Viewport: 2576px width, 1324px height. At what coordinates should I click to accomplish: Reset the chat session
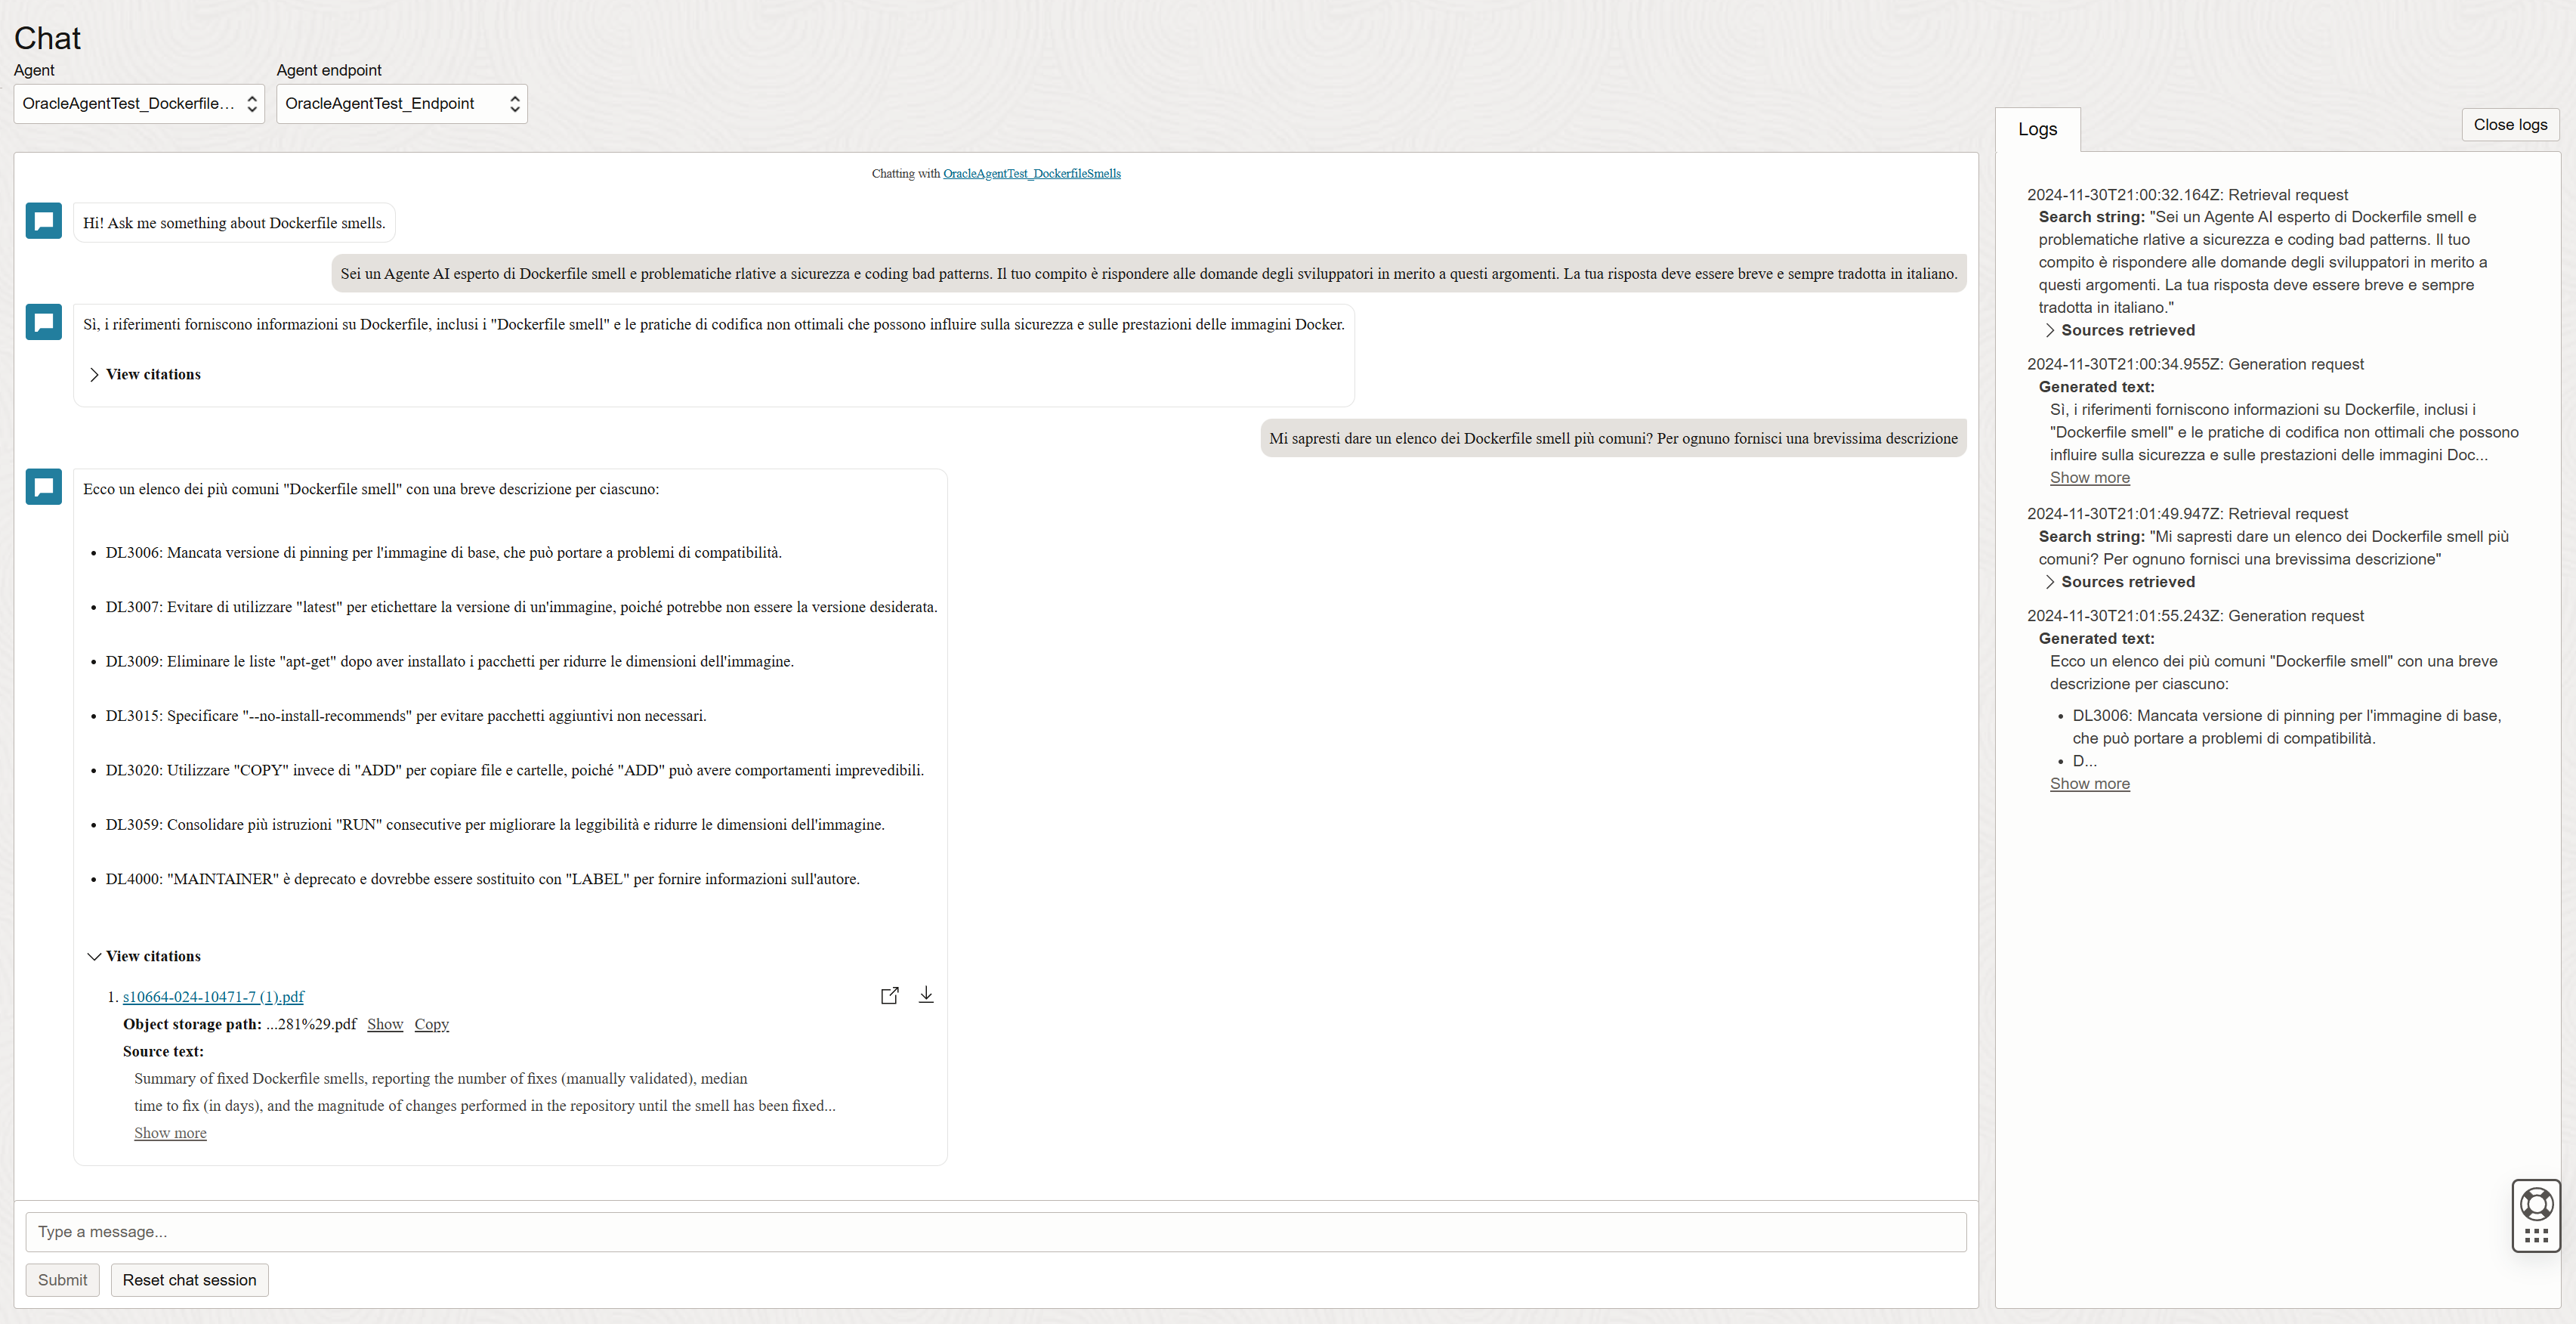click(x=189, y=1280)
